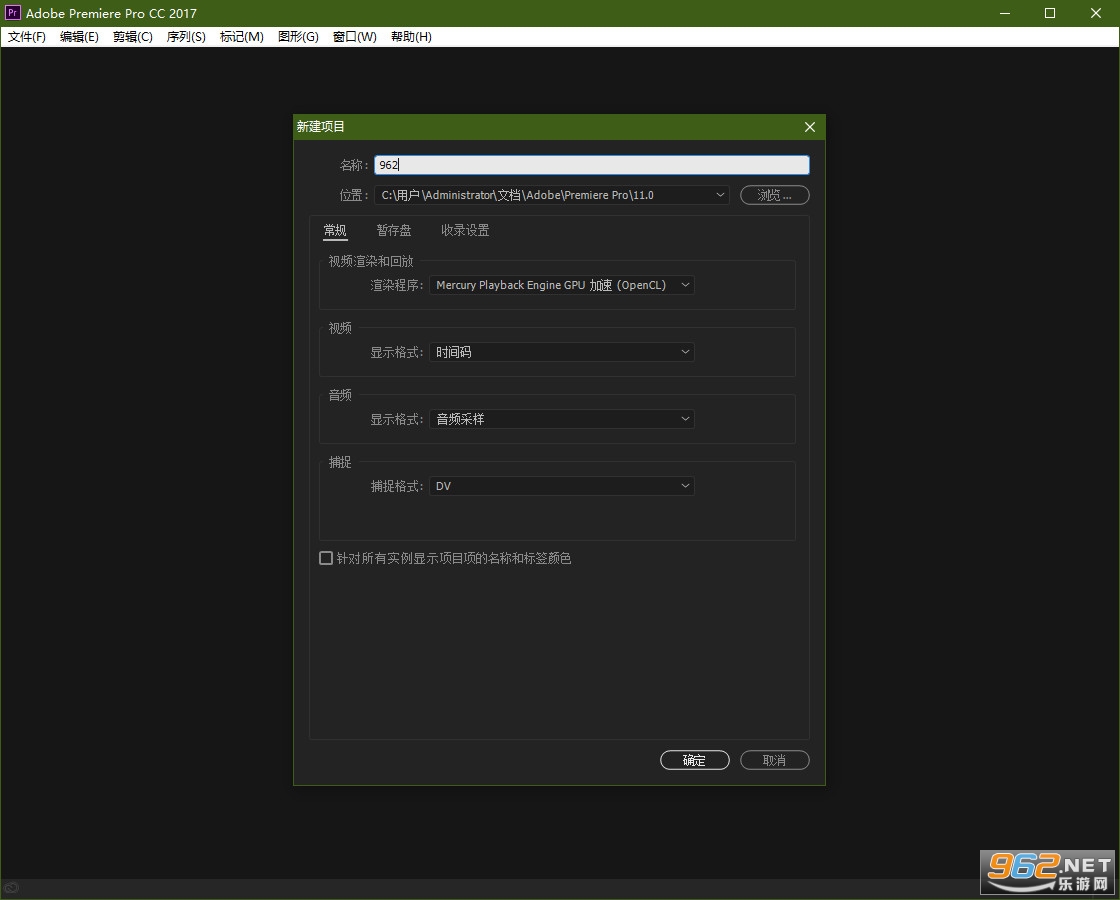Switch to the 暂存盘 tab
The width and height of the screenshot is (1120, 900).
[394, 231]
